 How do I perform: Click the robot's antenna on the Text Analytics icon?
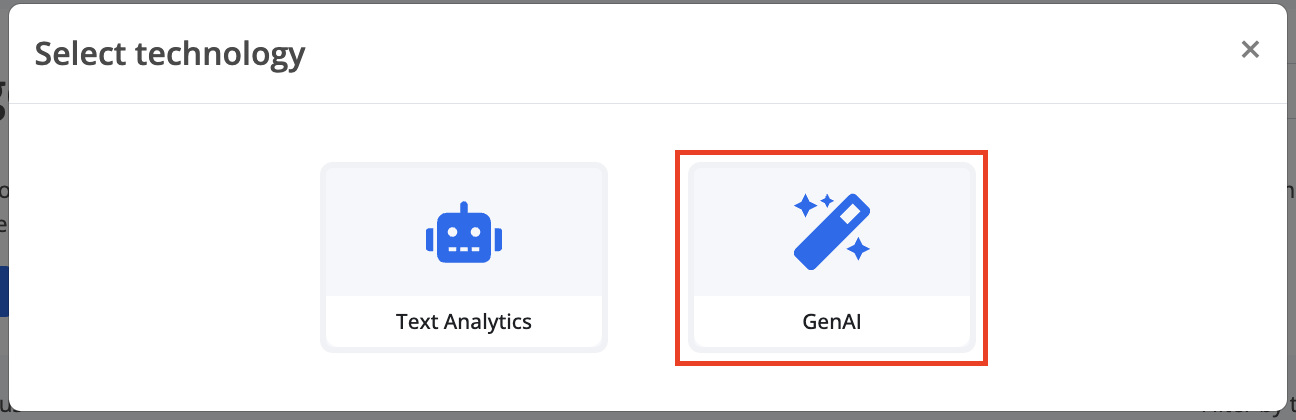(x=464, y=208)
